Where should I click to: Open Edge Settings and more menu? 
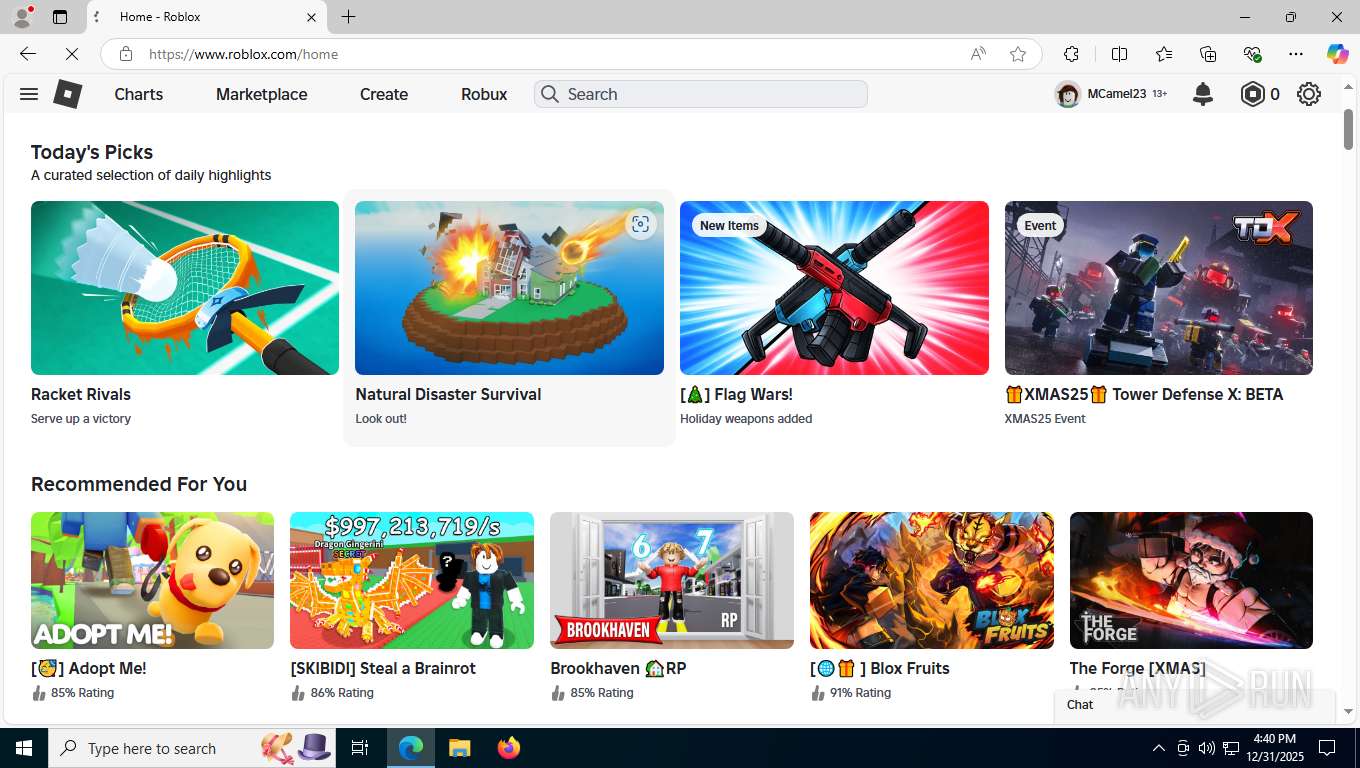coord(1296,54)
